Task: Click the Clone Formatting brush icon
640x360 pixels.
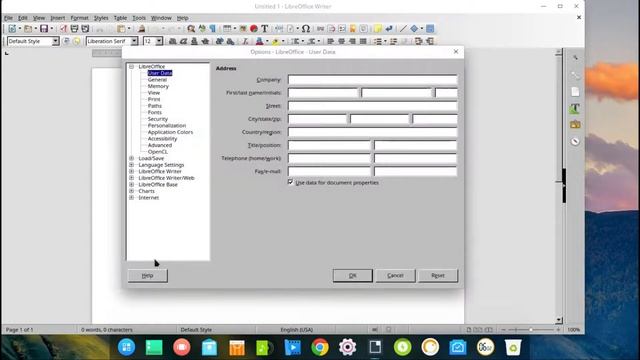Action: click(x=142, y=29)
